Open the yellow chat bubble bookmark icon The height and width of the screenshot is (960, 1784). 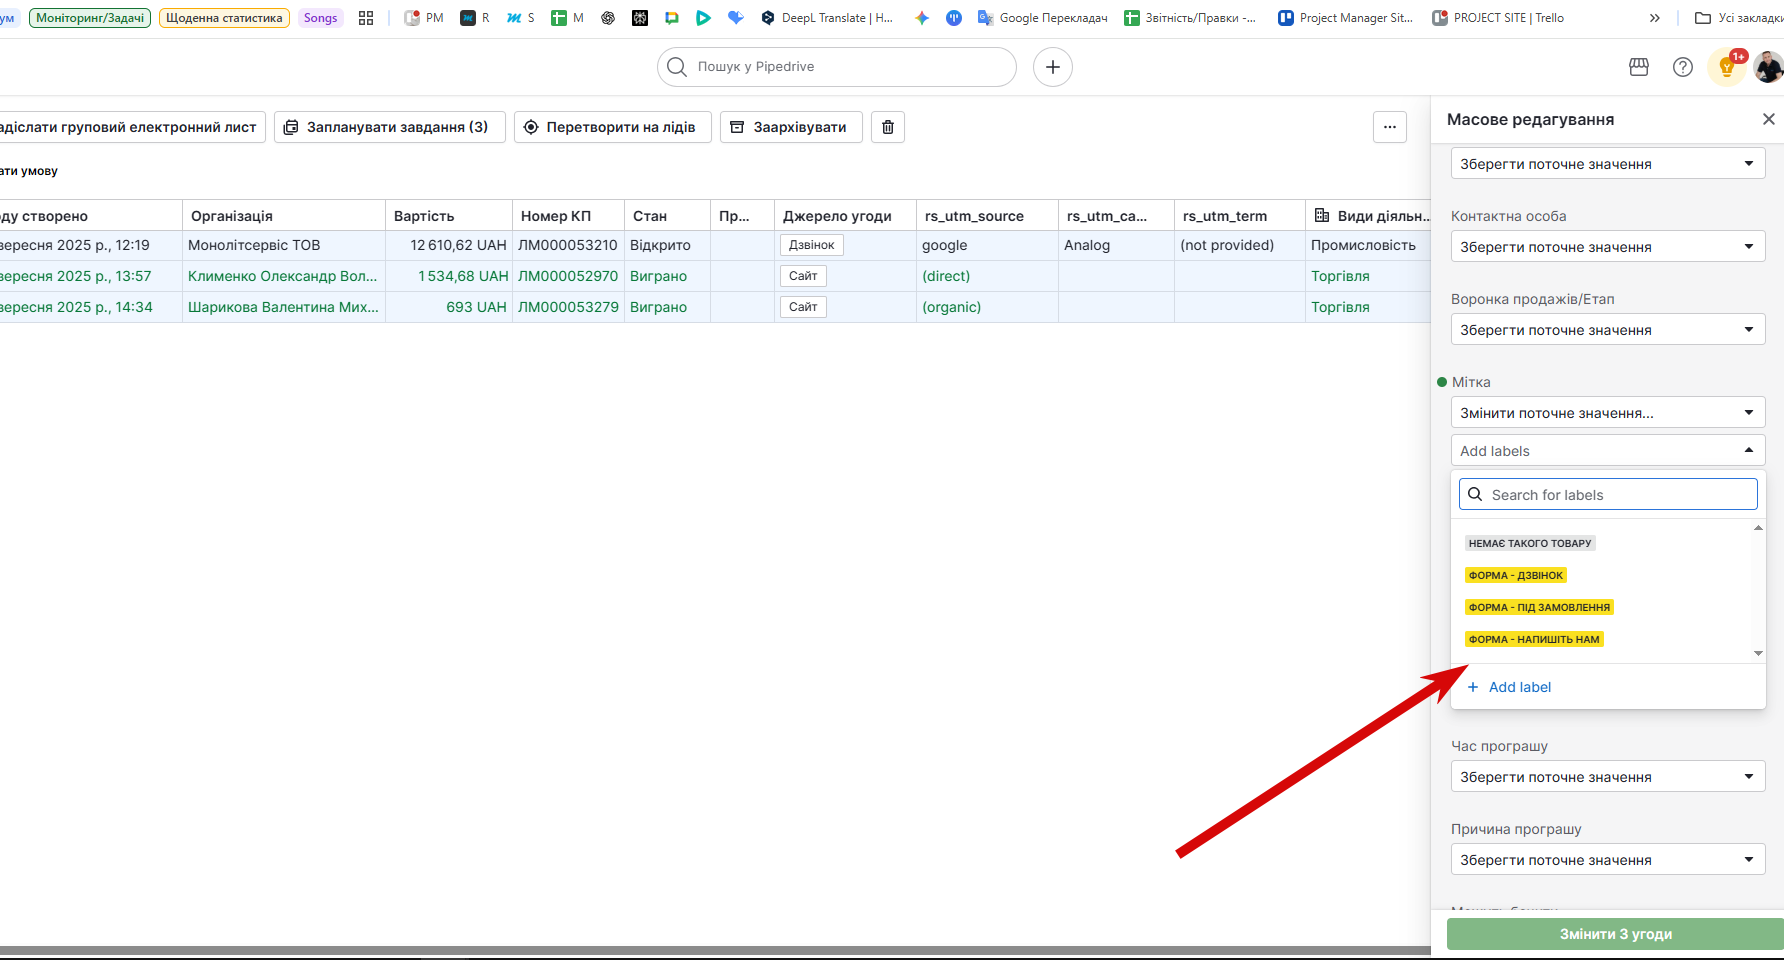(672, 18)
